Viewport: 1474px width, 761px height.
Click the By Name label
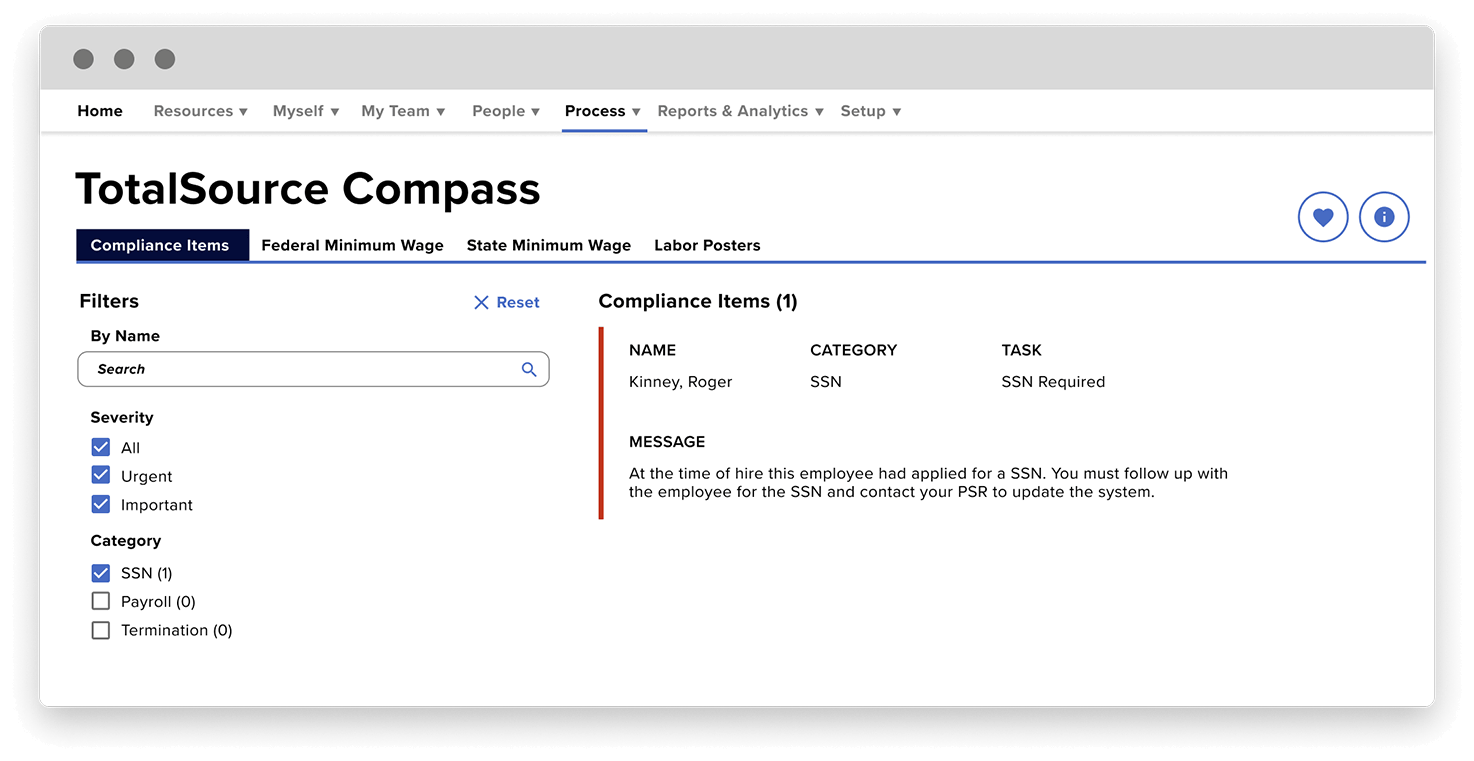[125, 336]
